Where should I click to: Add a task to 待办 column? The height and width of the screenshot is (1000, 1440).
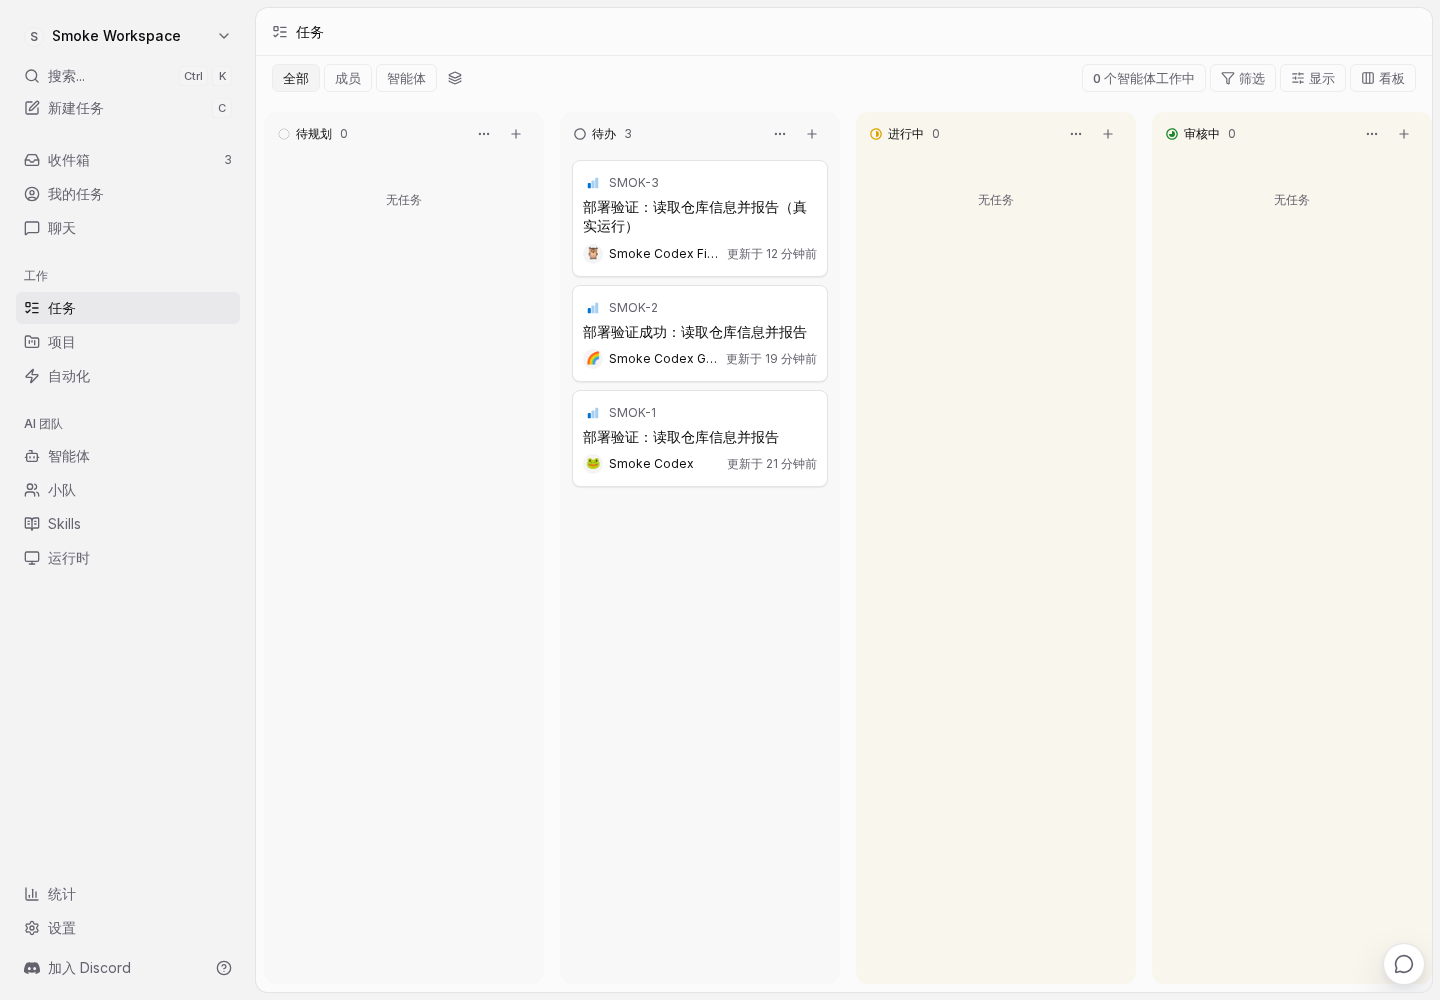coord(812,134)
